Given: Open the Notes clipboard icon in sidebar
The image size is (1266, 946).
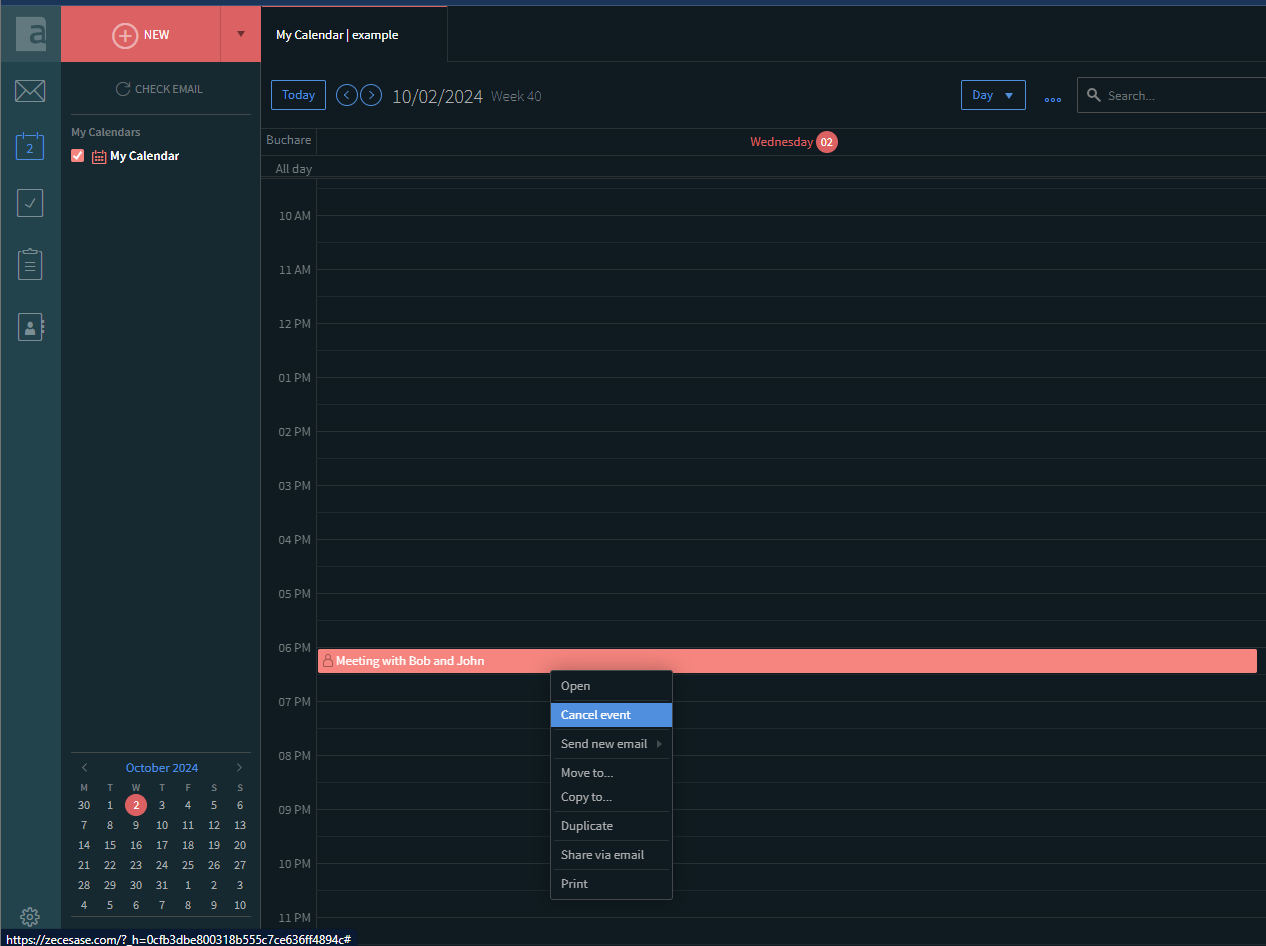Looking at the screenshot, I should (30, 265).
